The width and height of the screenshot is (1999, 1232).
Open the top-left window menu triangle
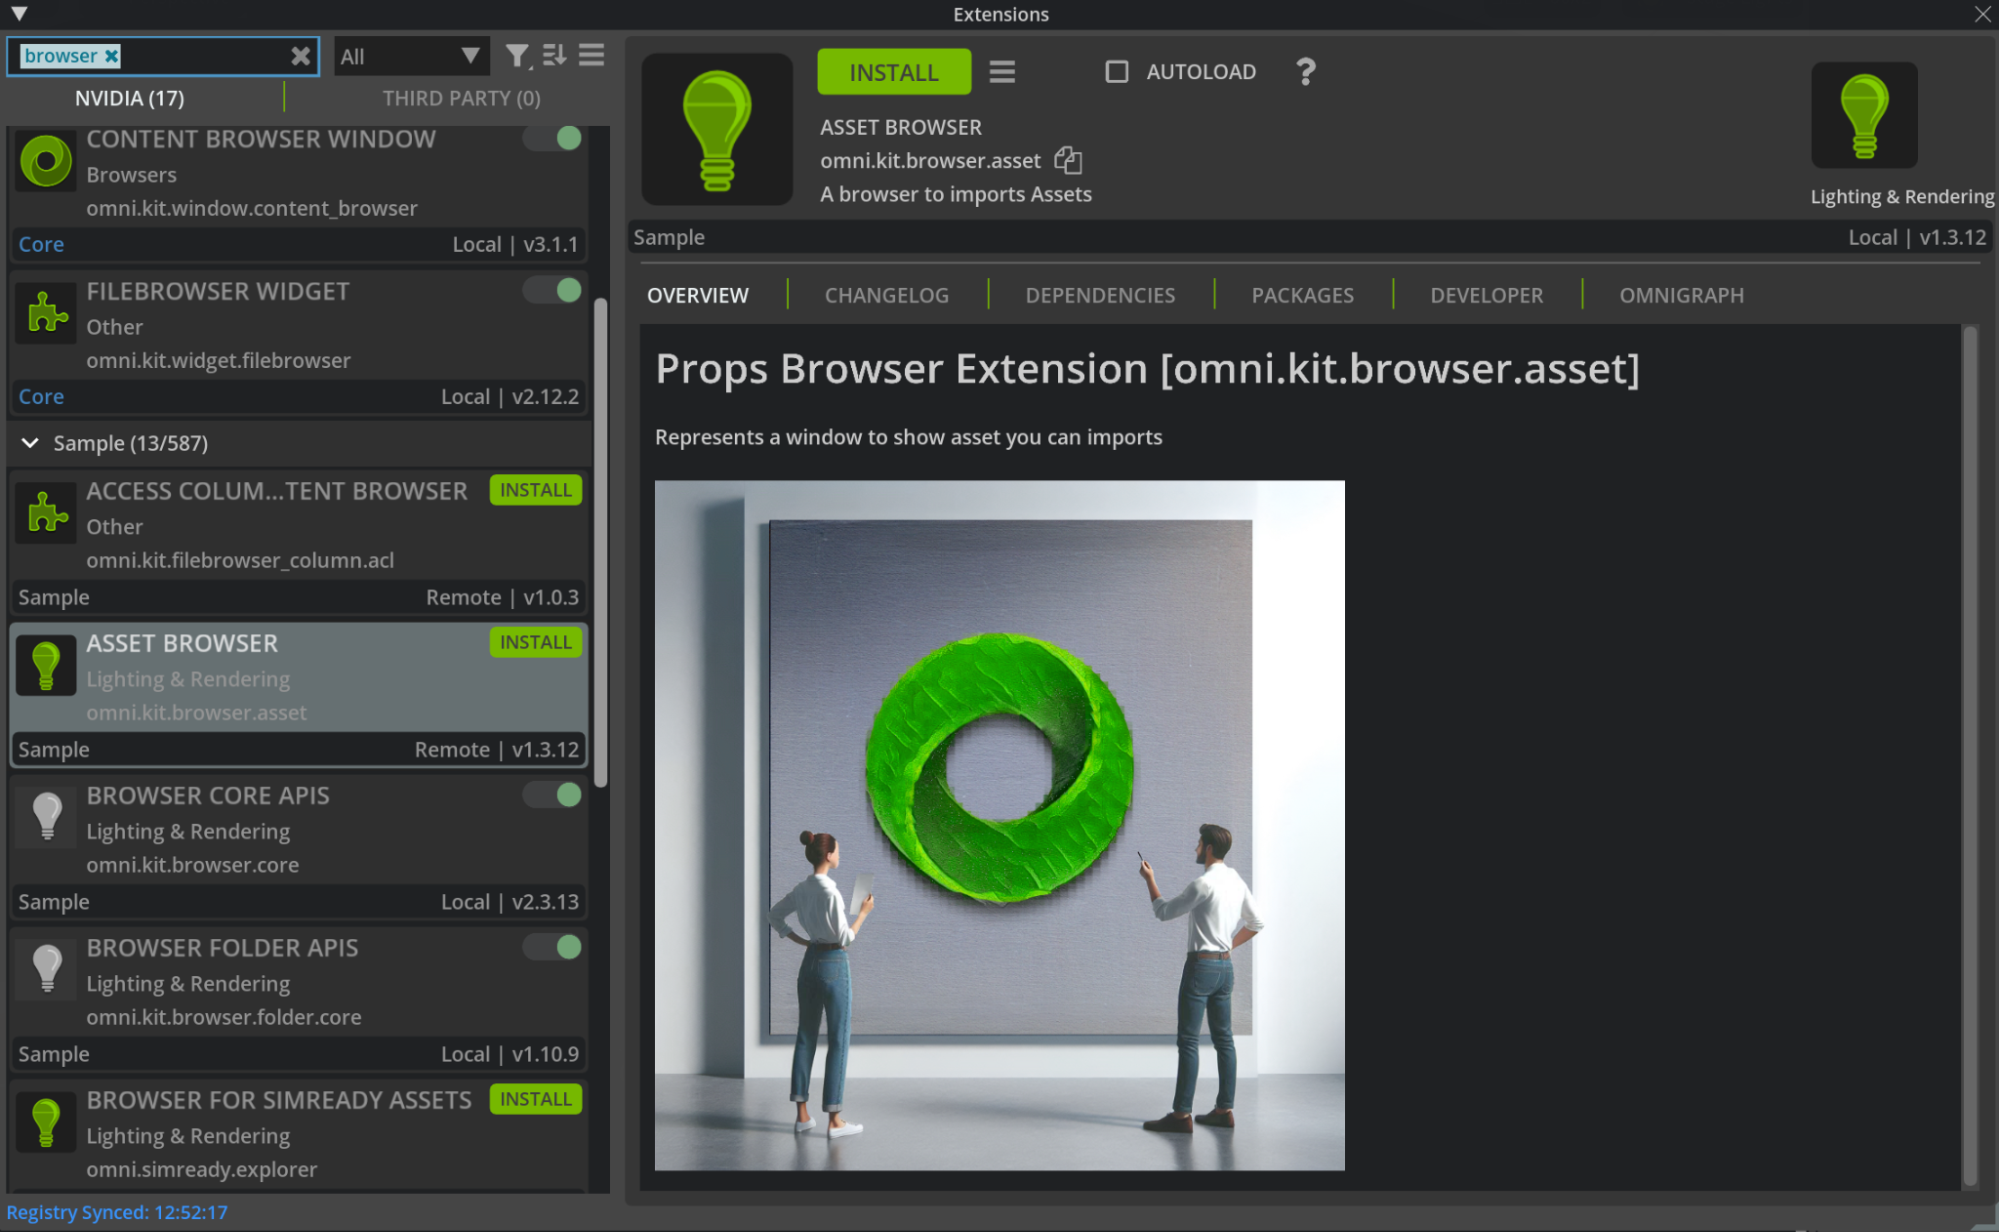point(19,14)
